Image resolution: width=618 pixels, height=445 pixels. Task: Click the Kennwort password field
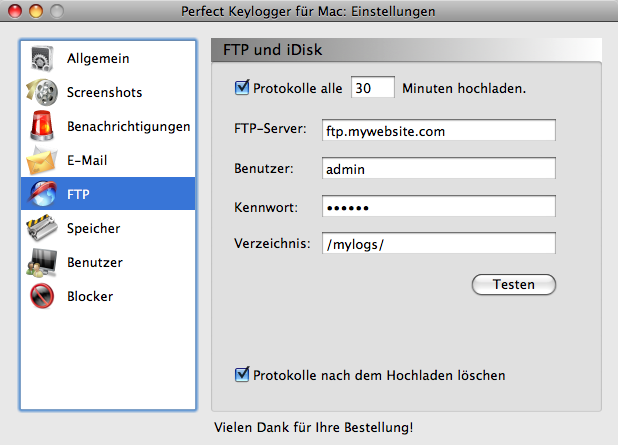coord(439,206)
